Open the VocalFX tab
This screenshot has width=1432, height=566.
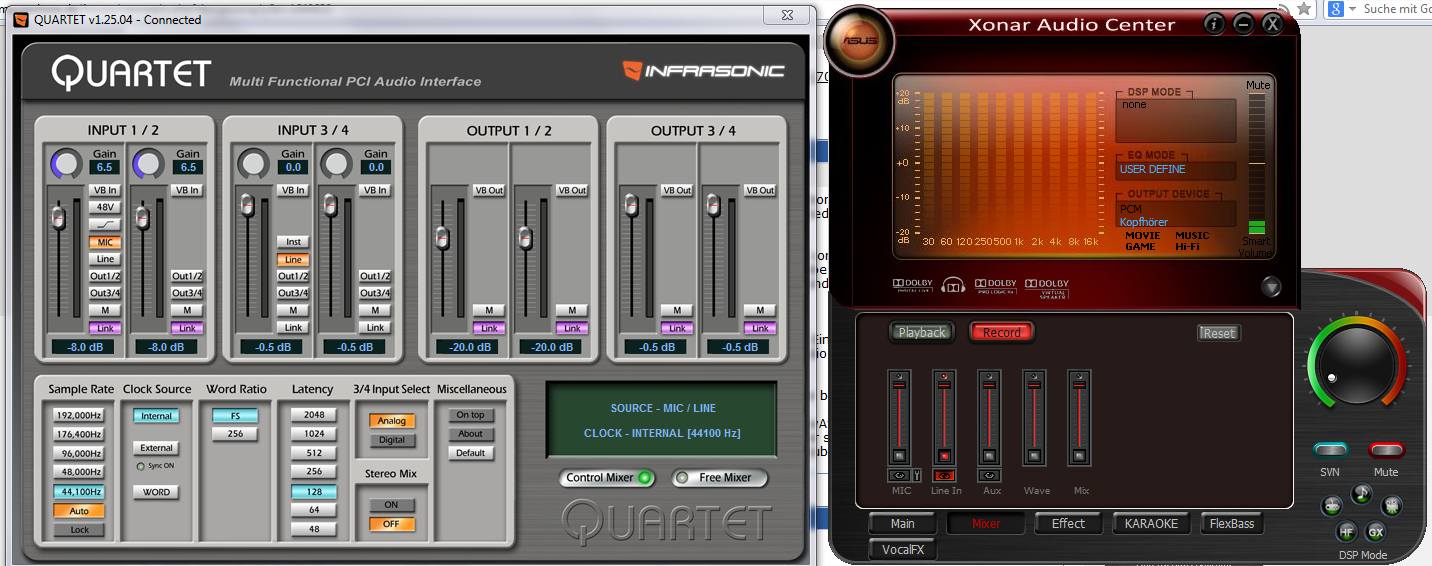click(903, 549)
